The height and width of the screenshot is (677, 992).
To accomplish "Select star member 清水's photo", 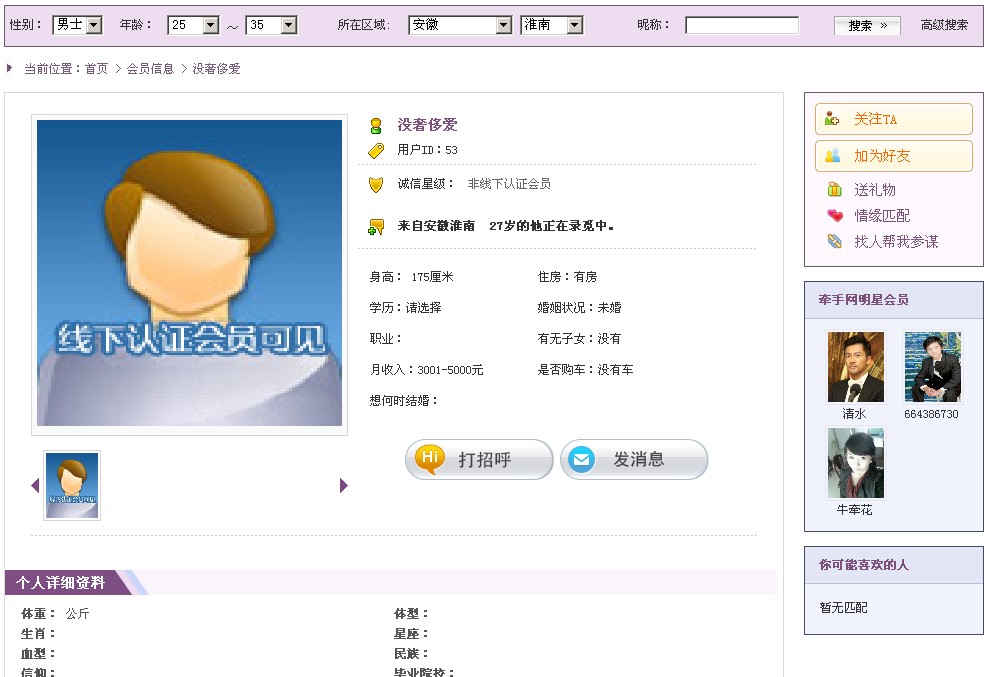I will (x=855, y=367).
